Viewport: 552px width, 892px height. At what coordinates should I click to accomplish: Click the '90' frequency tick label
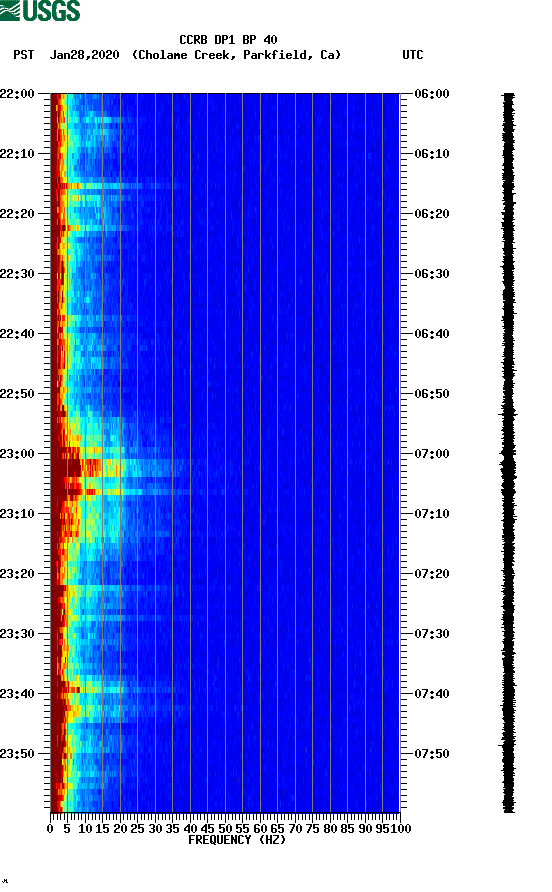click(365, 829)
